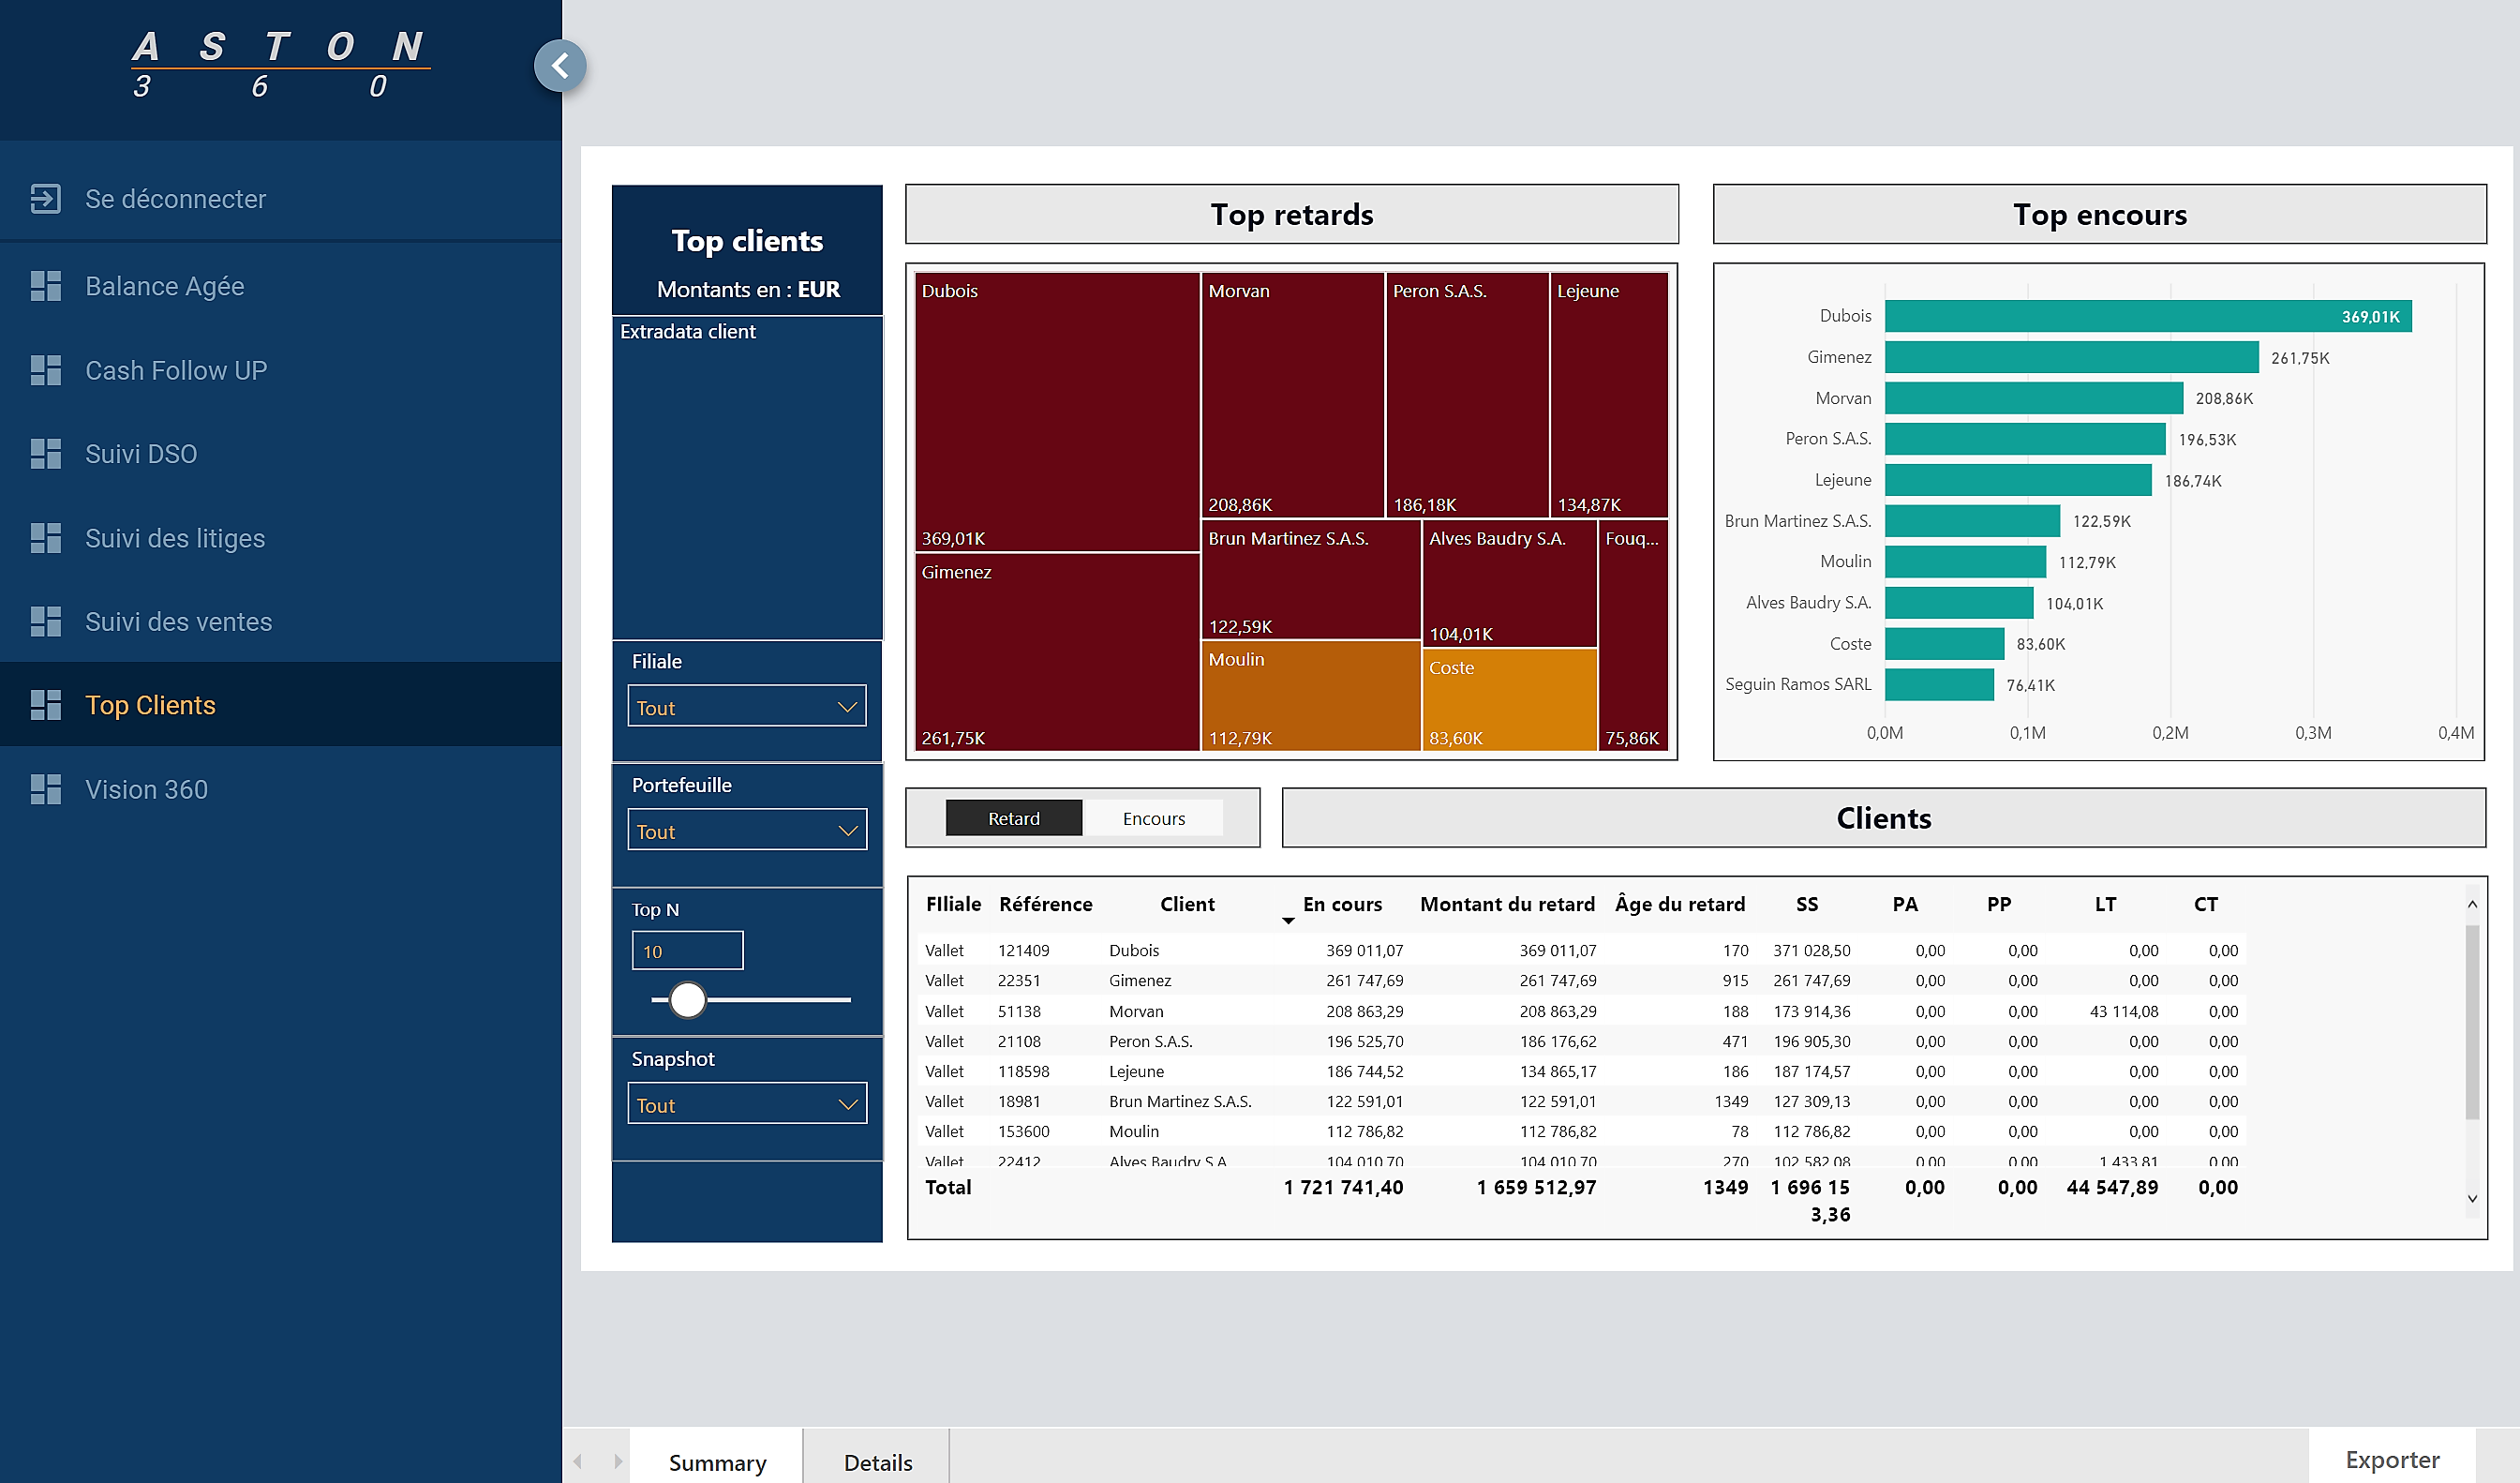
Task: Click the Cash Follow UP sidebar icon
Action: point(46,369)
